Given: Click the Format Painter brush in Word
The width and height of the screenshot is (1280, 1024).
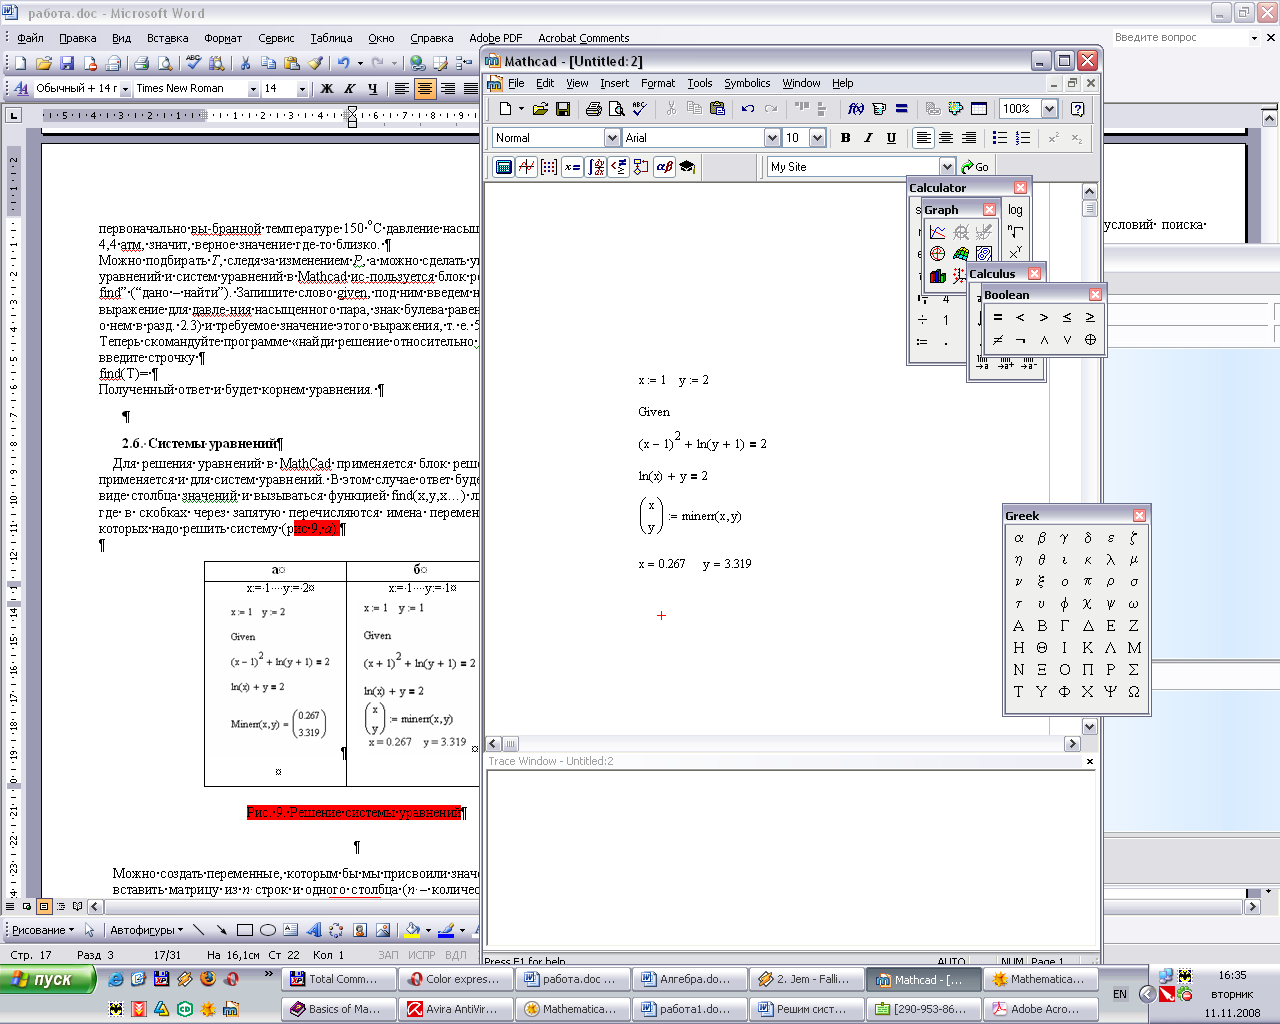Looking at the screenshot, I should [x=315, y=62].
